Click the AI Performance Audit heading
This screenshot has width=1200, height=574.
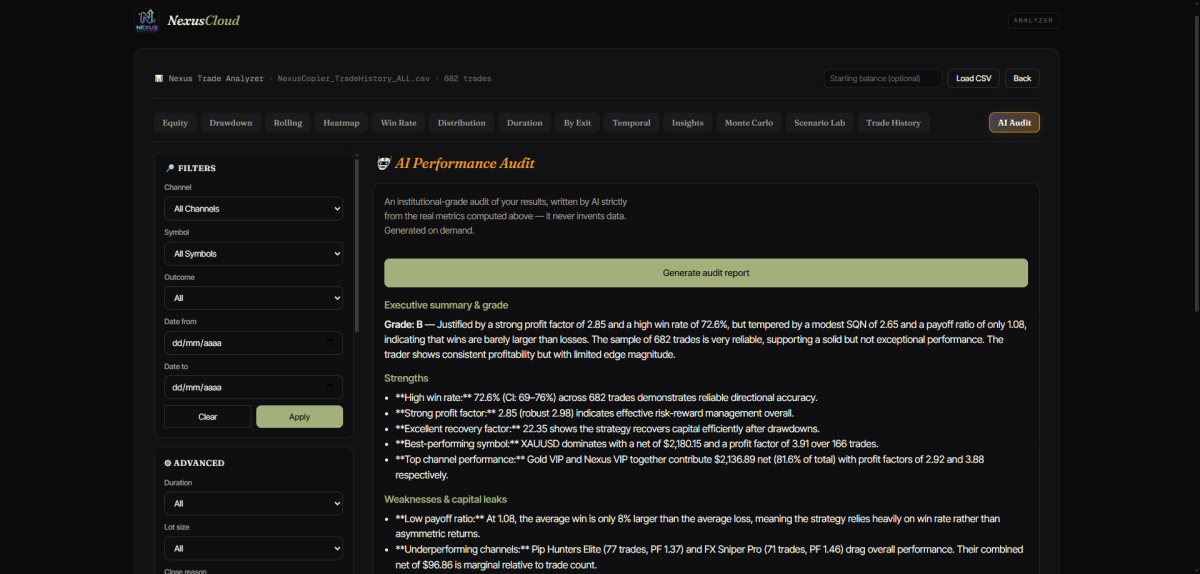[x=465, y=163]
